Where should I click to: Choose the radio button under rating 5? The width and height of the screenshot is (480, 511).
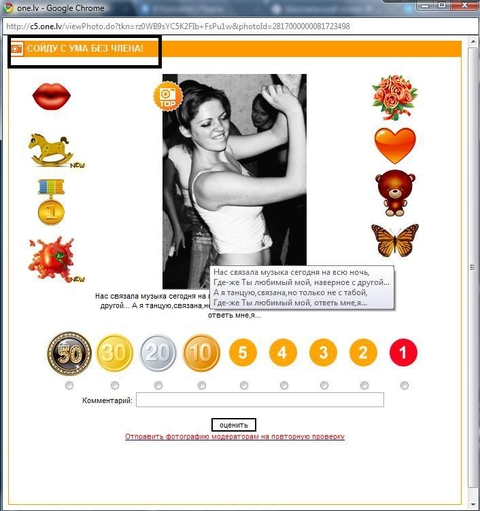[244, 386]
